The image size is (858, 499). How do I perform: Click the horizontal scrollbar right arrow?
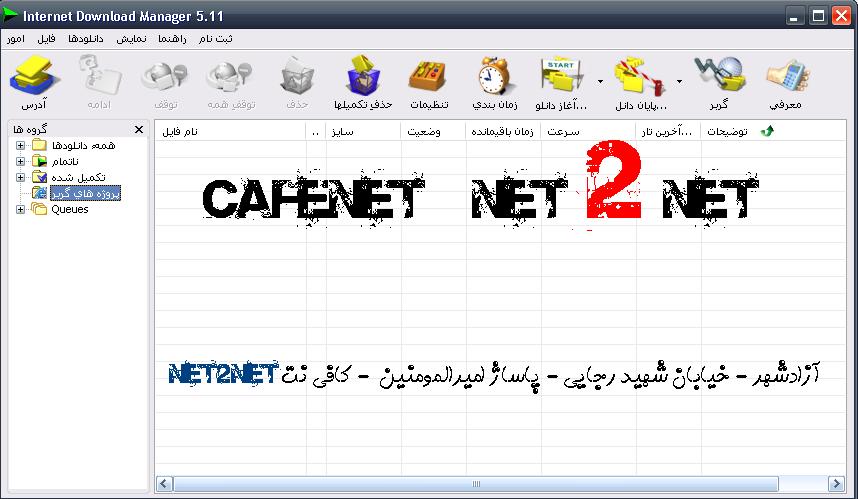(836, 484)
